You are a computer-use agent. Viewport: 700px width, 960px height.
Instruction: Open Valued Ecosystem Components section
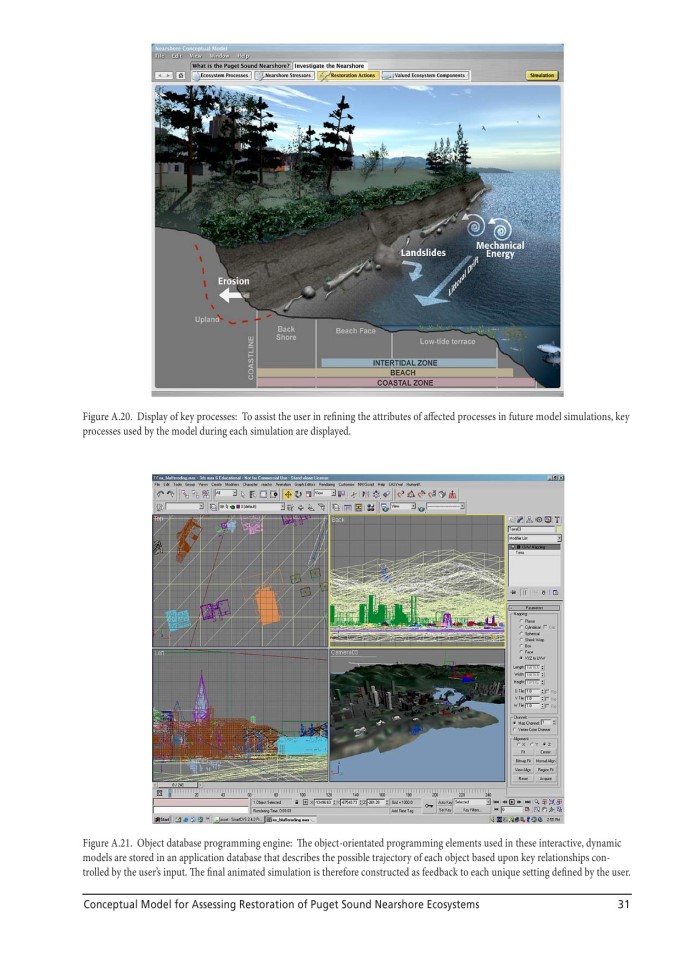424,75
